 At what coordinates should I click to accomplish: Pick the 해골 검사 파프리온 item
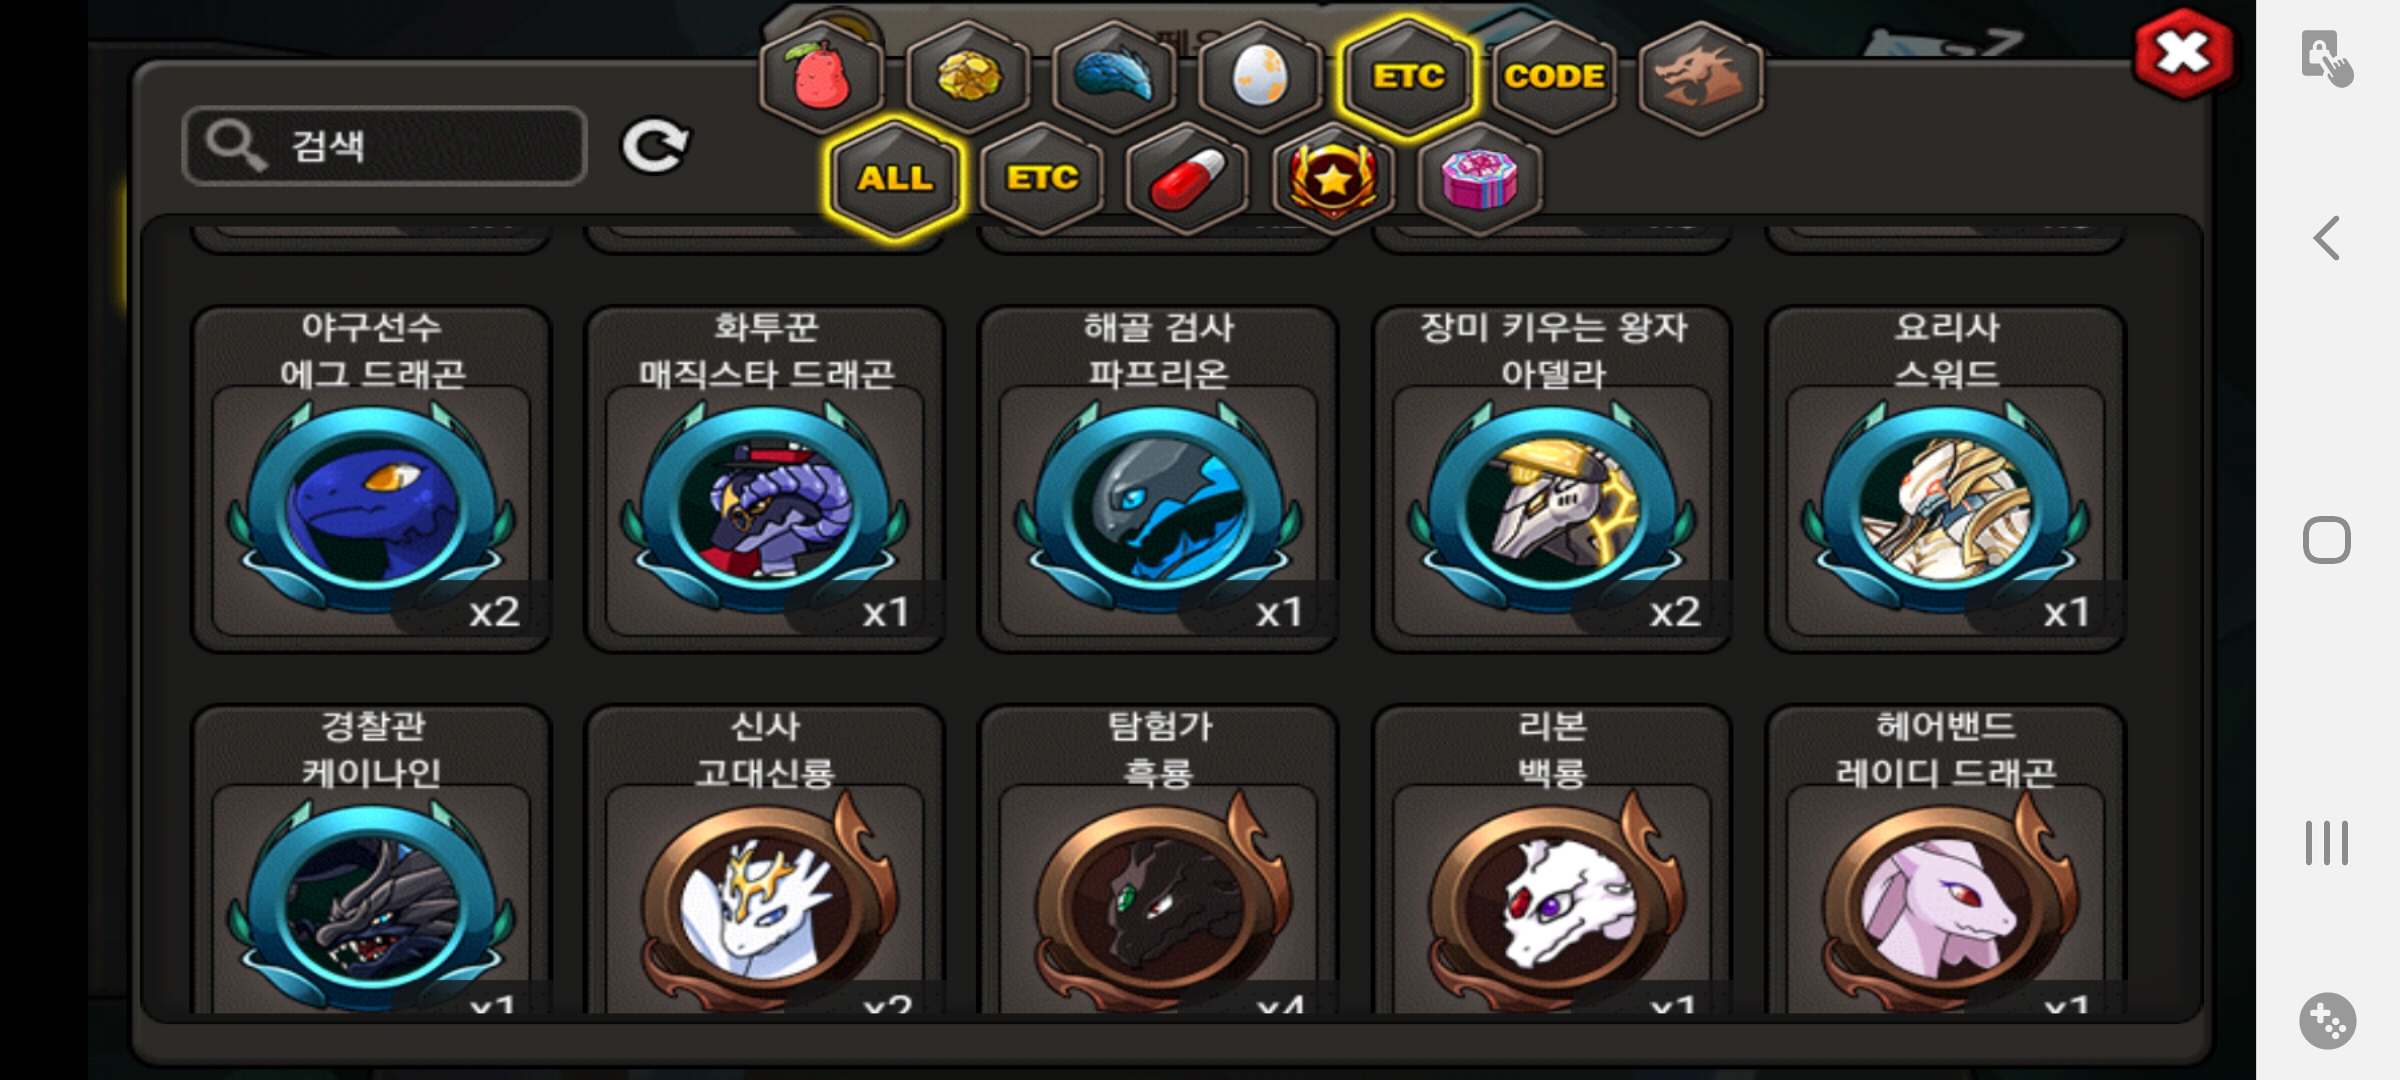click(x=1158, y=479)
